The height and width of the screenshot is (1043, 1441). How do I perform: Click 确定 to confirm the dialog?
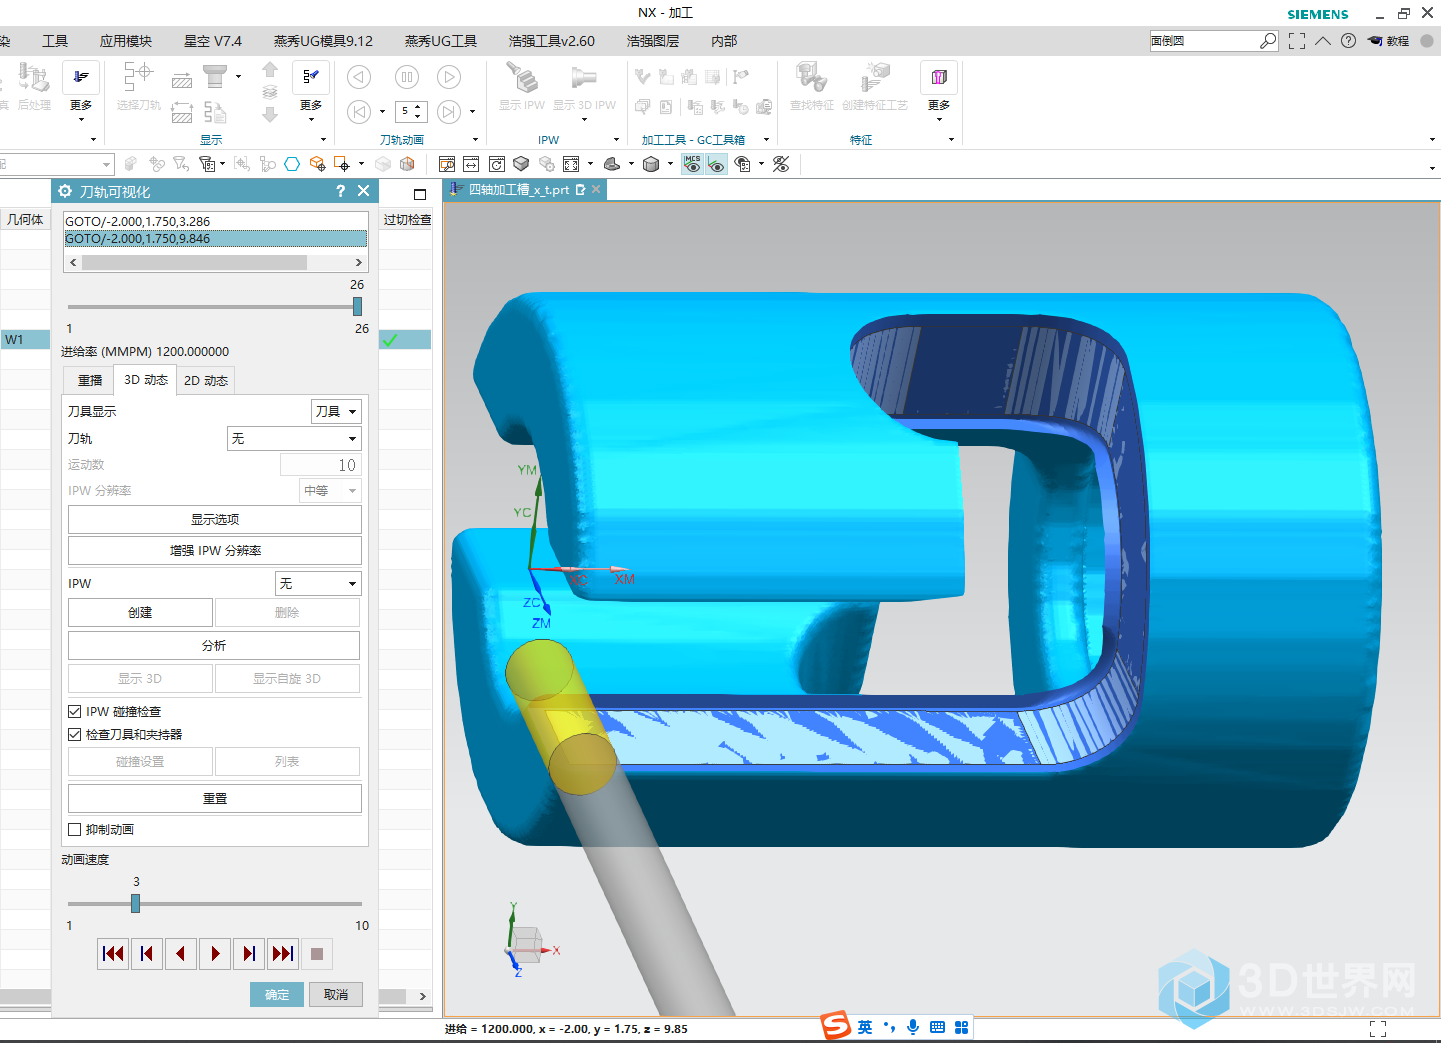277,994
